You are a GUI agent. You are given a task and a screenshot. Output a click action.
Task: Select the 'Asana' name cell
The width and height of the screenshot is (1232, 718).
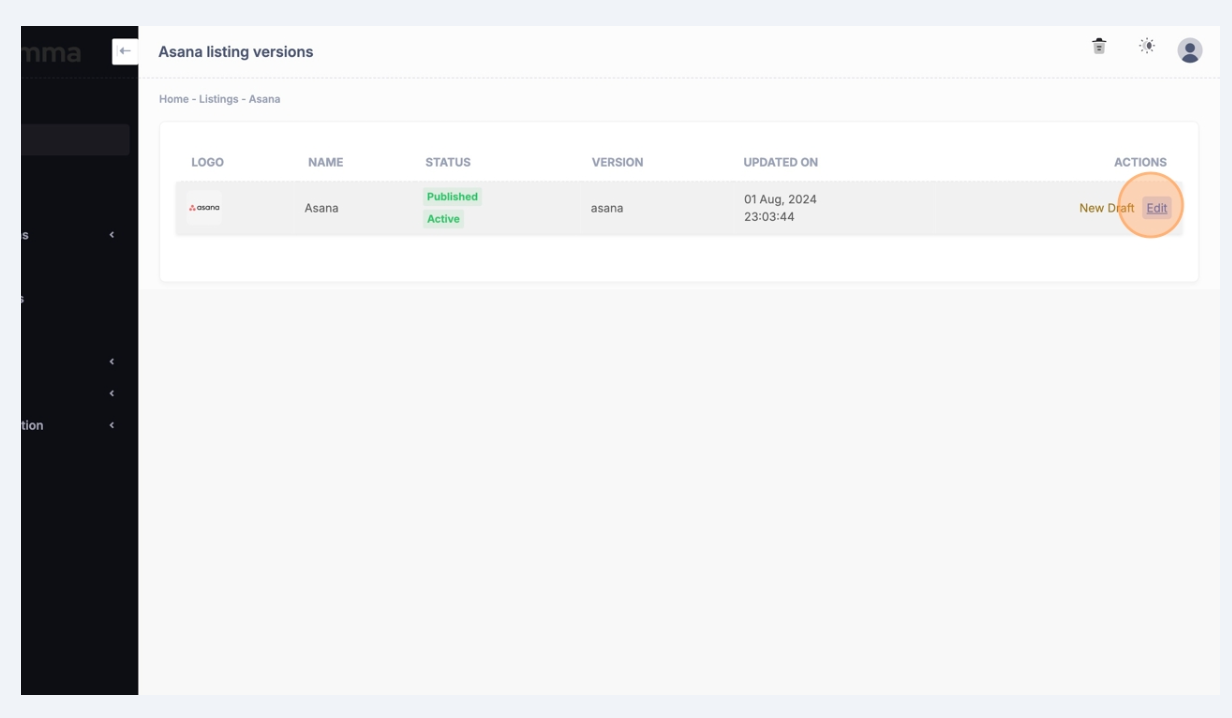point(322,208)
